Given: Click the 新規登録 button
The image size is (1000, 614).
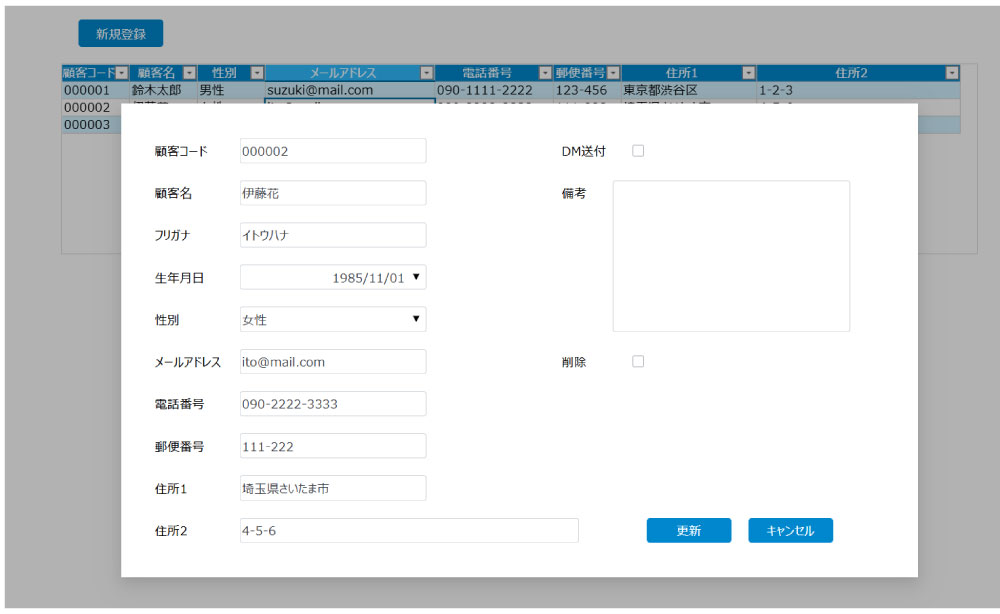Looking at the screenshot, I should [x=120, y=33].
